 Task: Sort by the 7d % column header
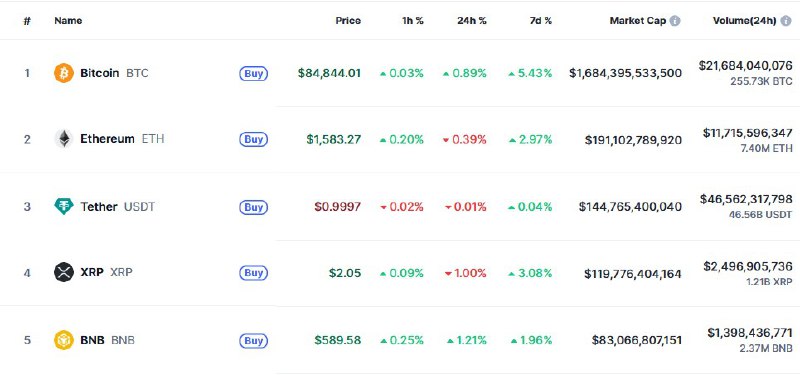(x=540, y=21)
